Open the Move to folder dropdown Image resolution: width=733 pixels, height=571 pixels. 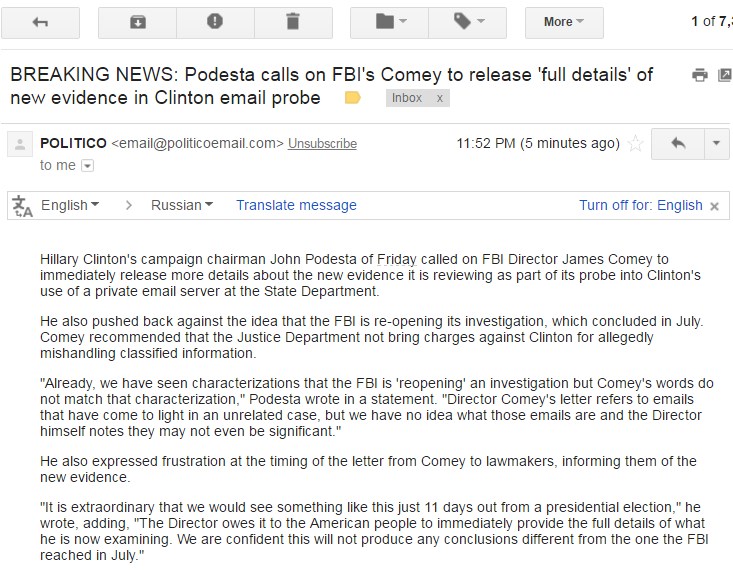[389, 22]
